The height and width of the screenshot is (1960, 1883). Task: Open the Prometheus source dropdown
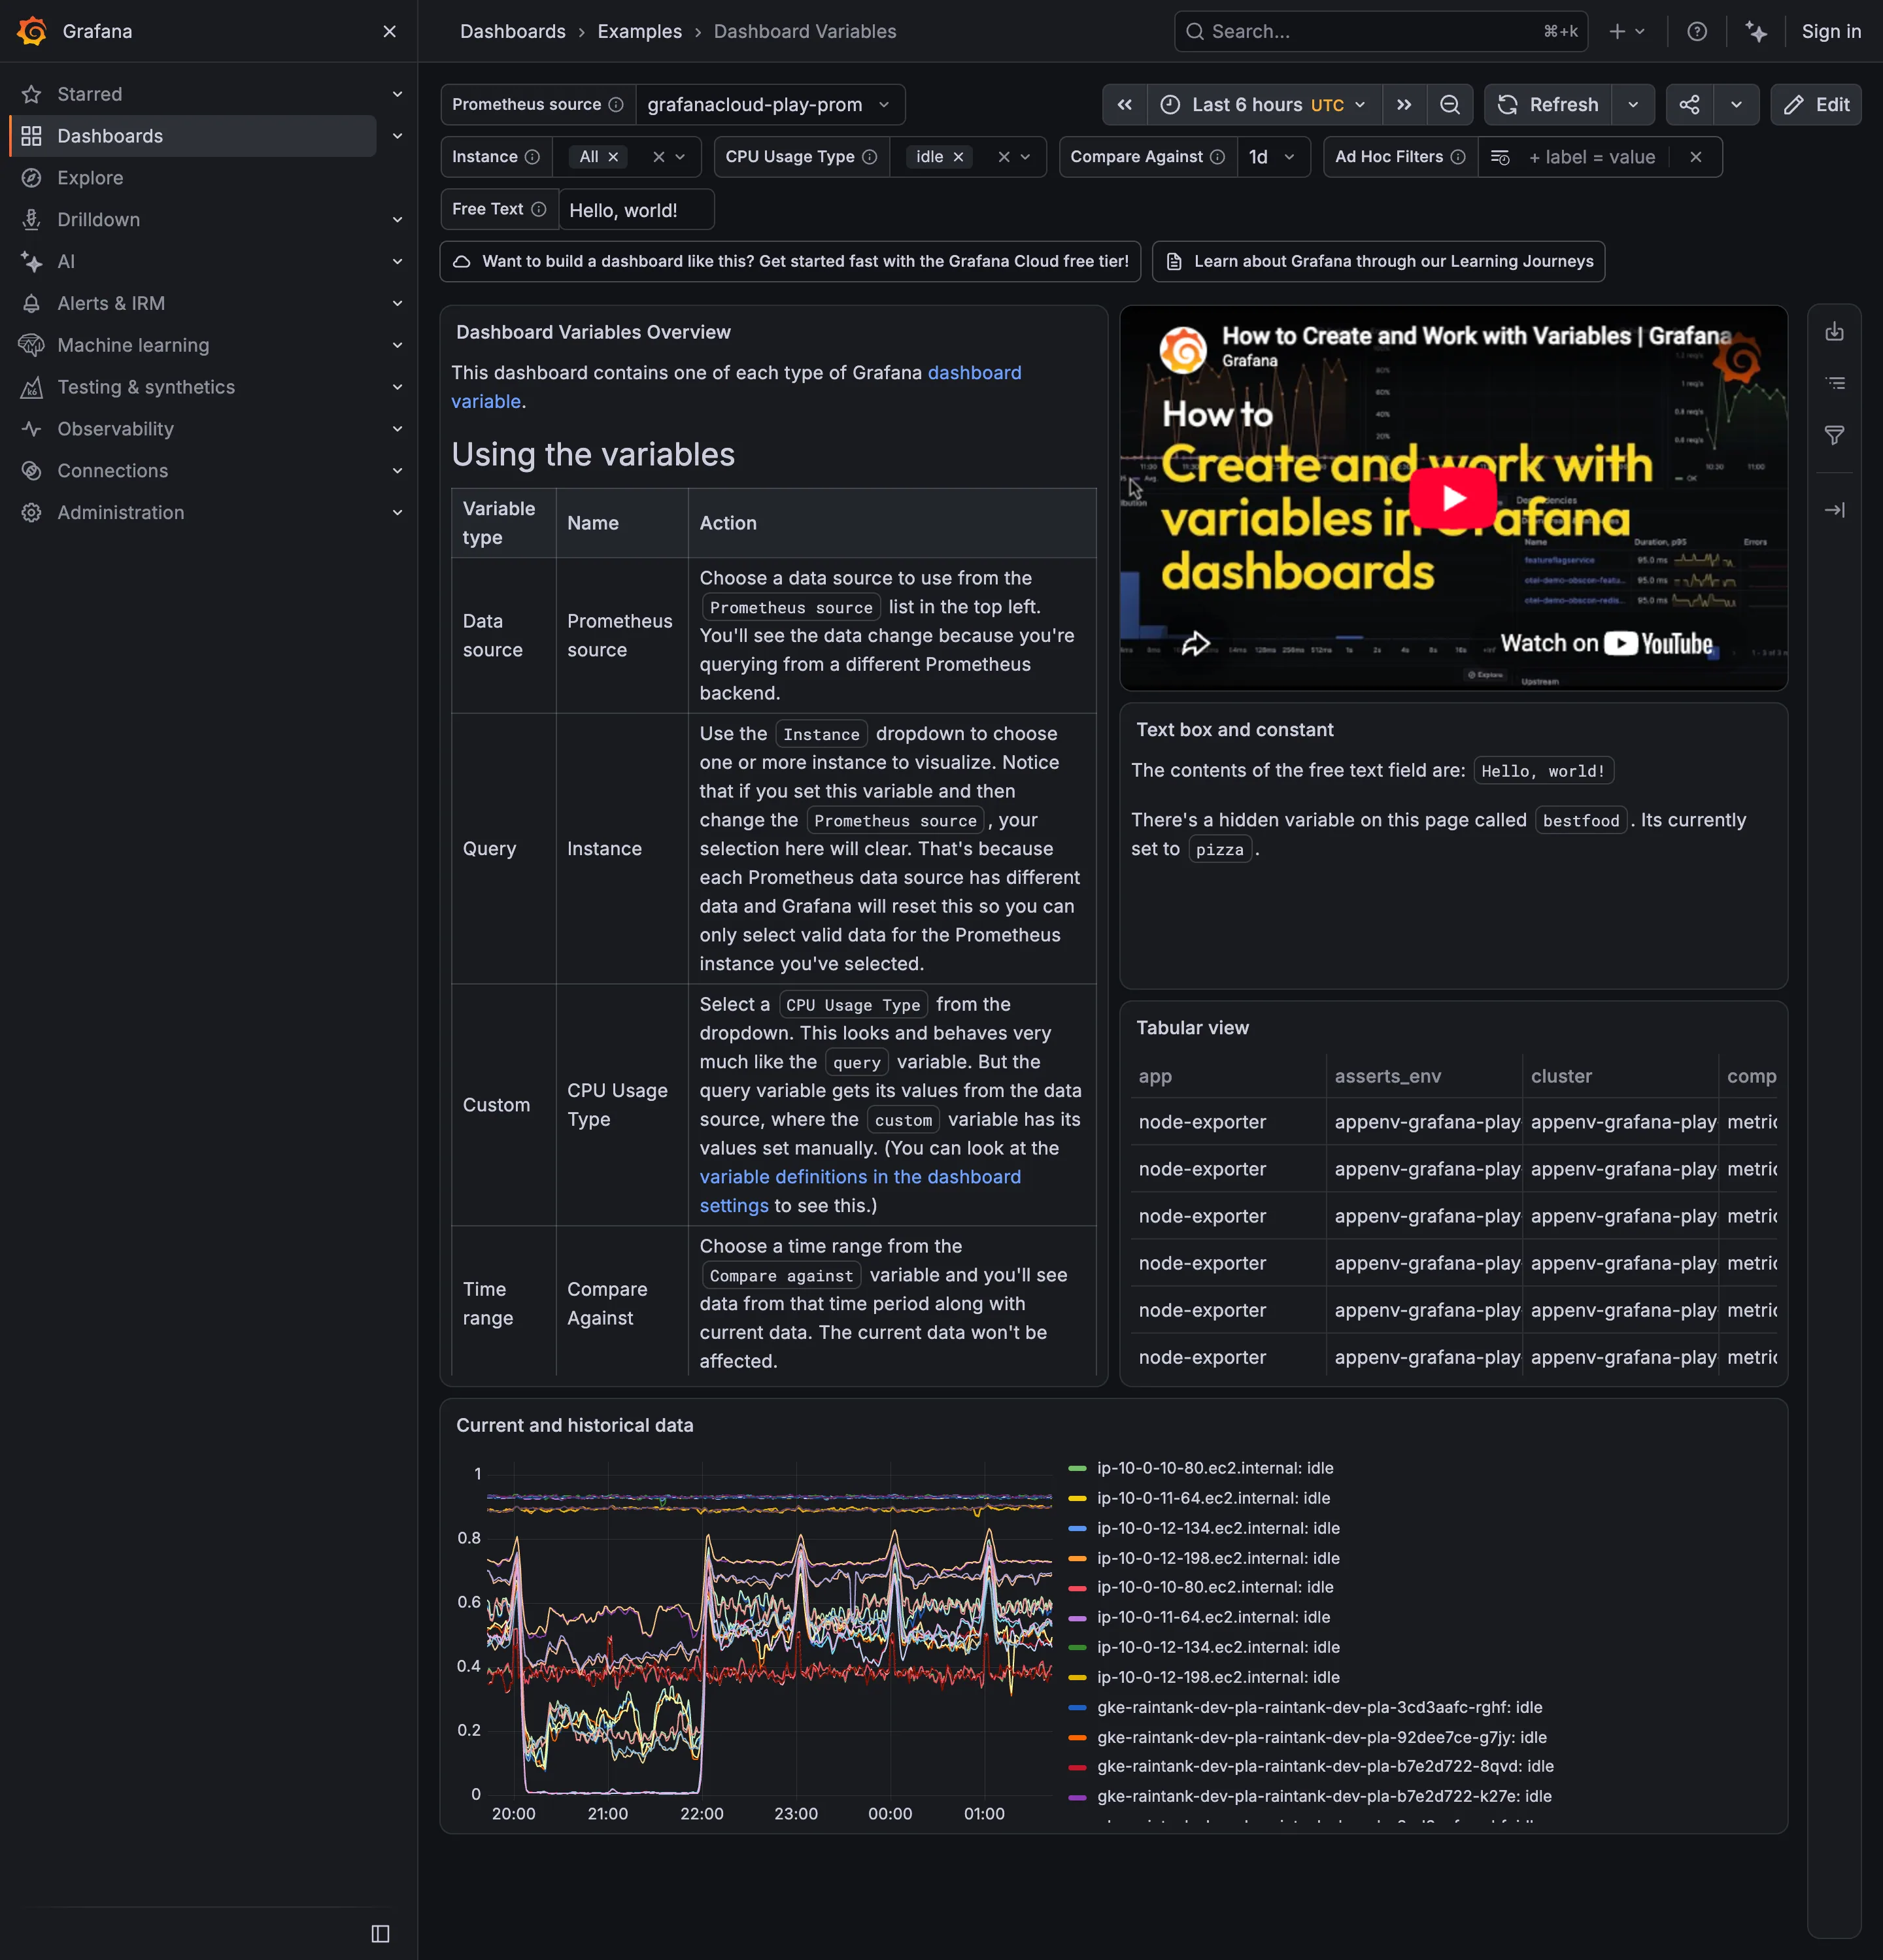point(769,105)
